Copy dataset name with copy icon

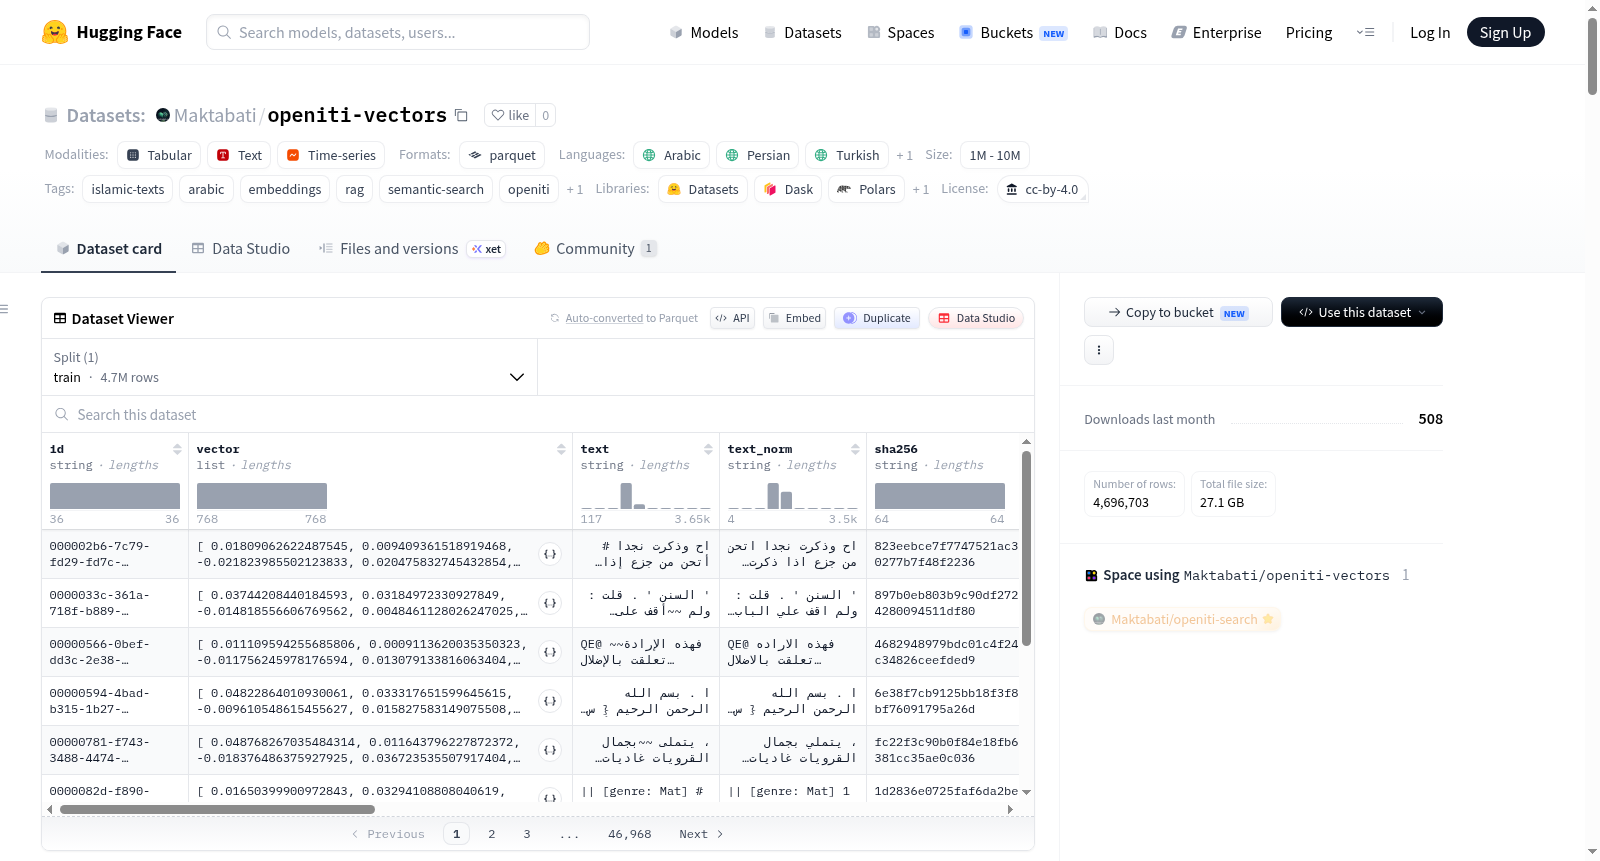point(461,115)
